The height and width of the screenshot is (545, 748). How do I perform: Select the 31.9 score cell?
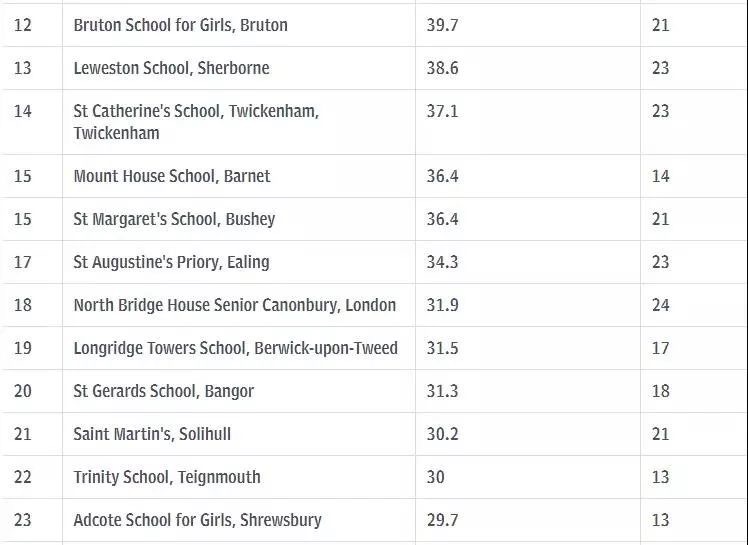coord(442,305)
